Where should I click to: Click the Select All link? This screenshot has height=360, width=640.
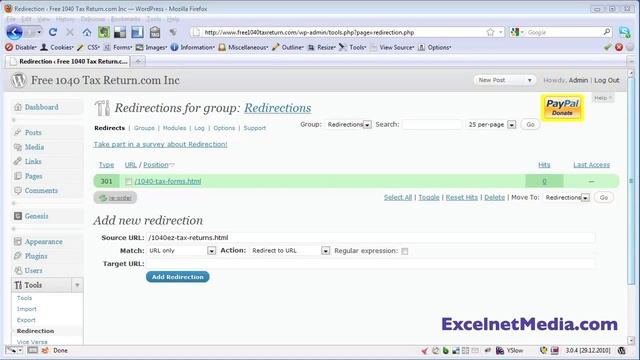(398, 198)
